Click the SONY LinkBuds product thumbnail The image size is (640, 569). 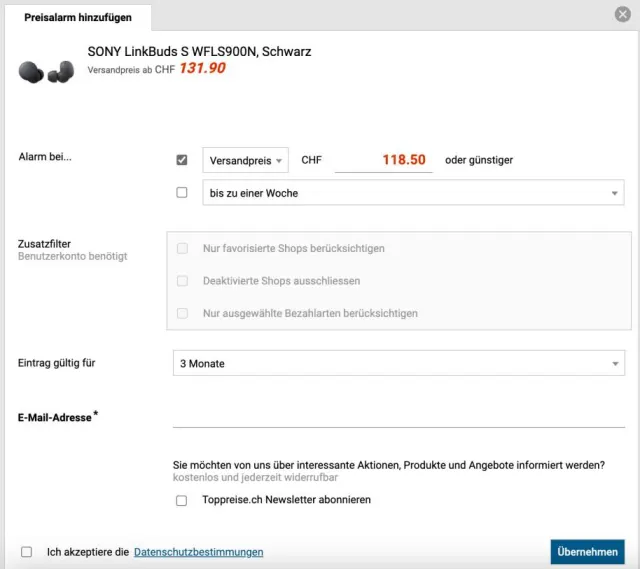point(46,71)
